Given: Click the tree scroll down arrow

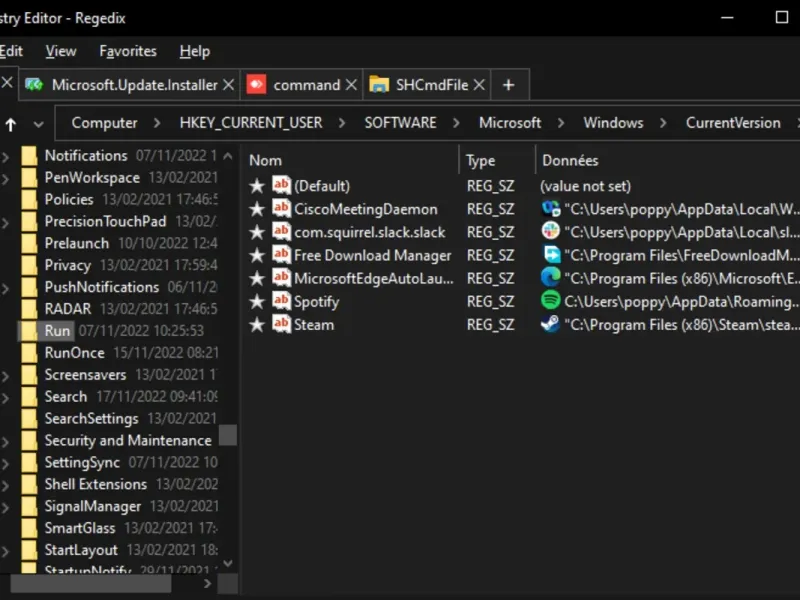Looking at the screenshot, I should [228, 564].
